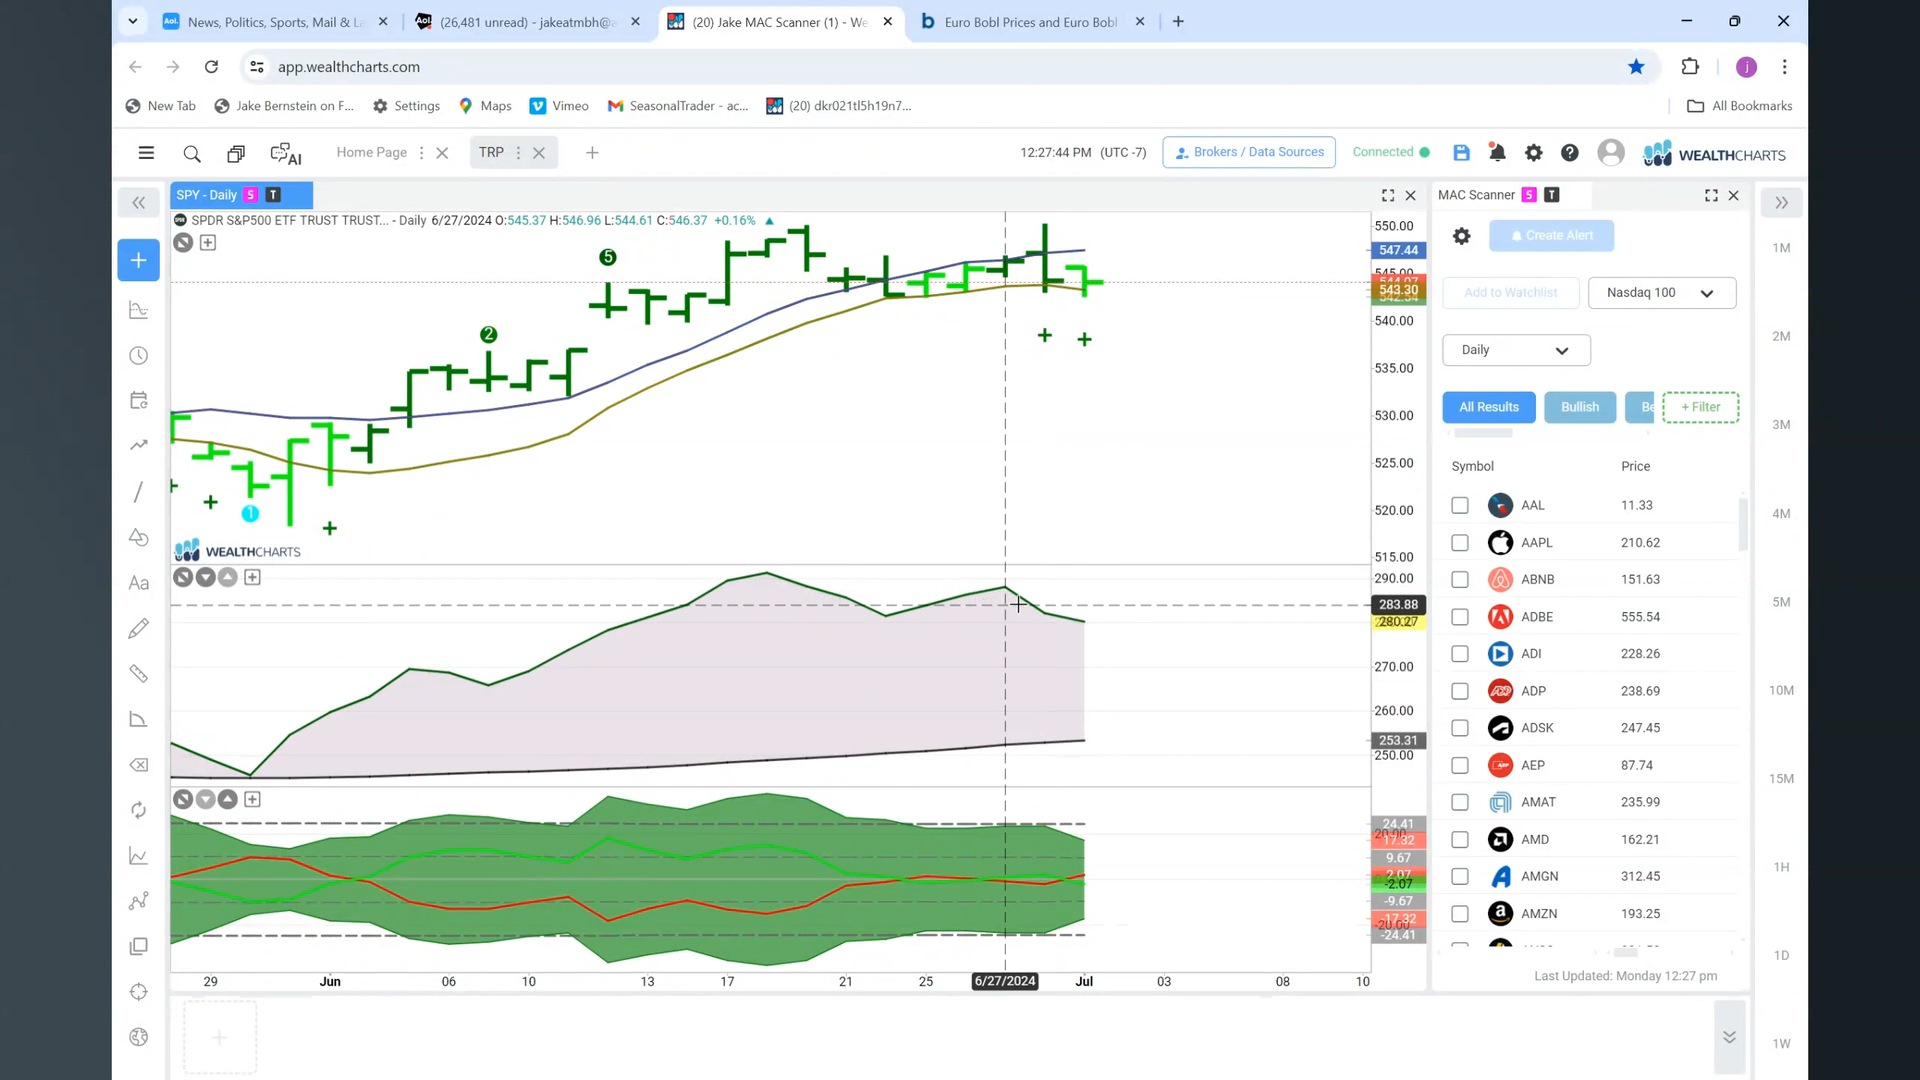
Task: Open the Daily timeframe dropdown
Action: point(1516,350)
